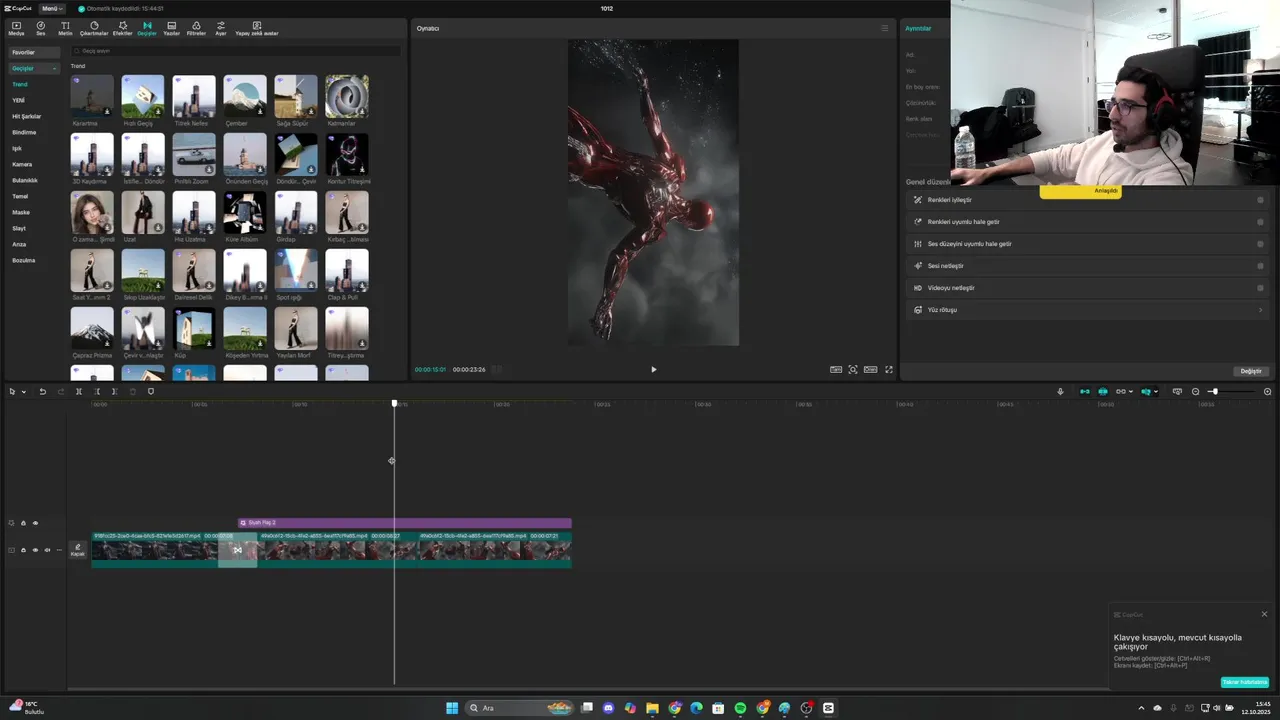Select the Çember transition thumbnail
The height and width of the screenshot is (720, 1280).
coord(245,97)
